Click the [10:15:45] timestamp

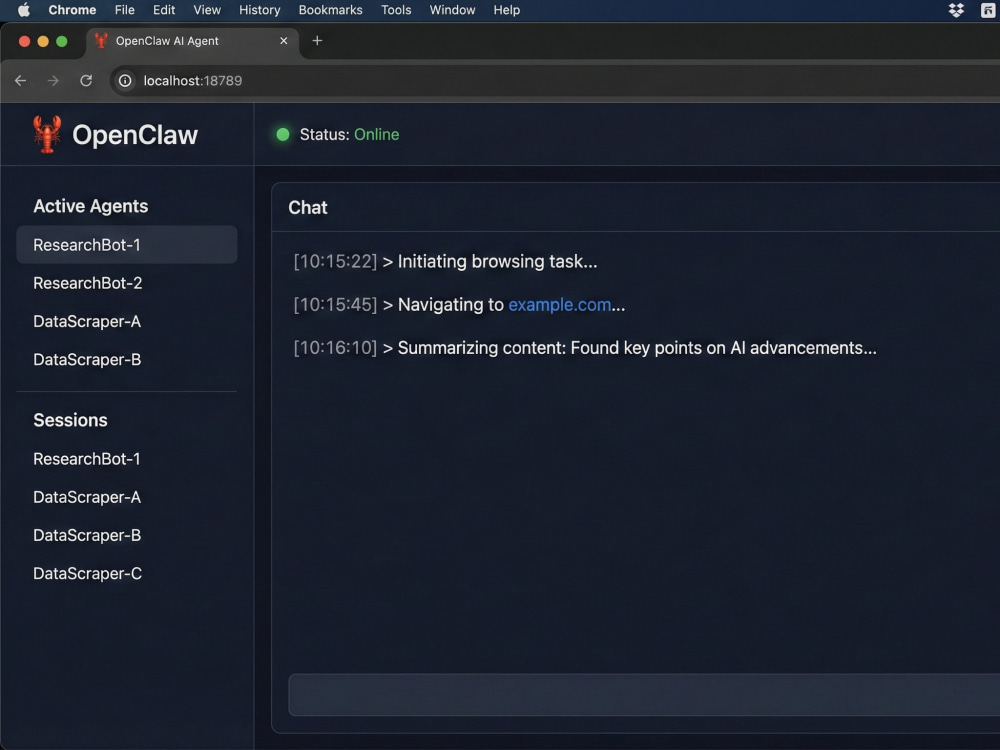pos(335,305)
